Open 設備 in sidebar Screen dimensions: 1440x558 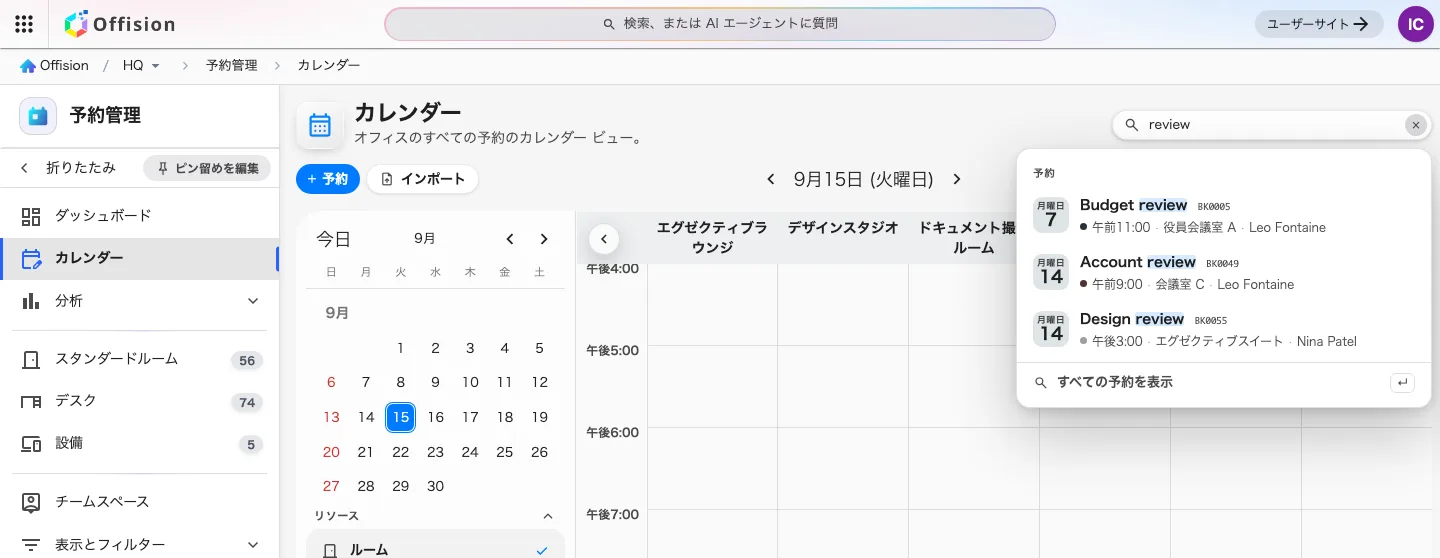point(140,443)
